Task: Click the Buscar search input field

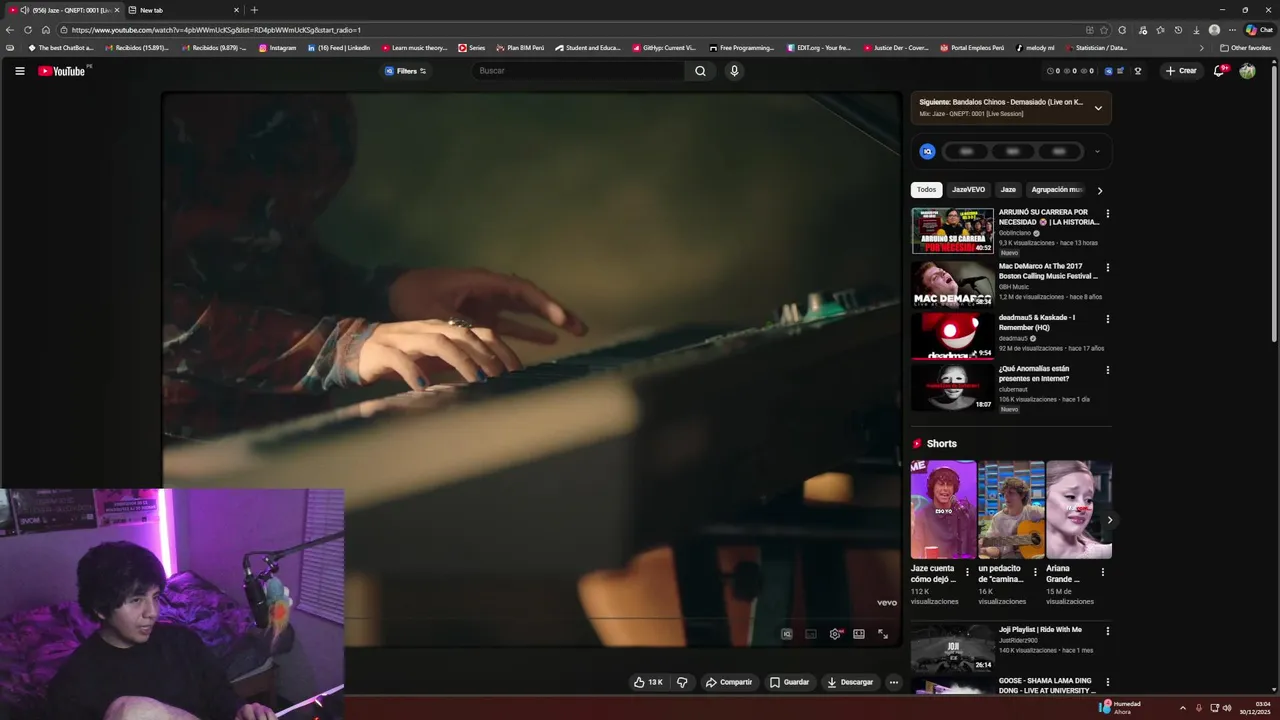Action: point(579,71)
